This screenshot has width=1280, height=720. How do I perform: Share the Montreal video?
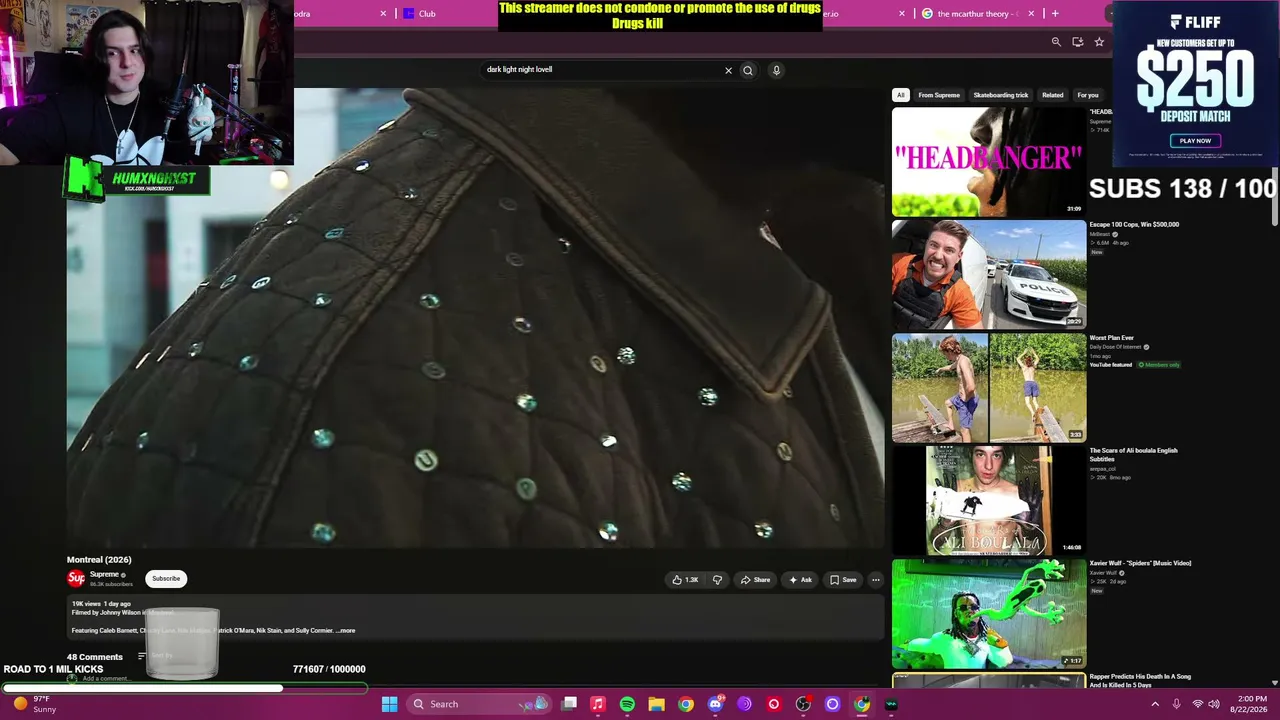coord(756,580)
